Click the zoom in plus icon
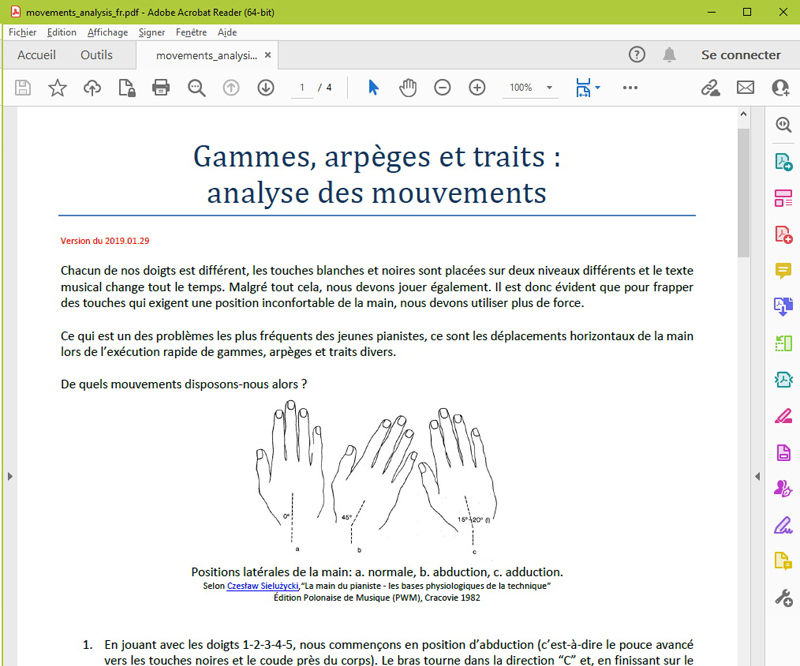The width and height of the screenshot is (800, 666). click(x=477, y=88)
